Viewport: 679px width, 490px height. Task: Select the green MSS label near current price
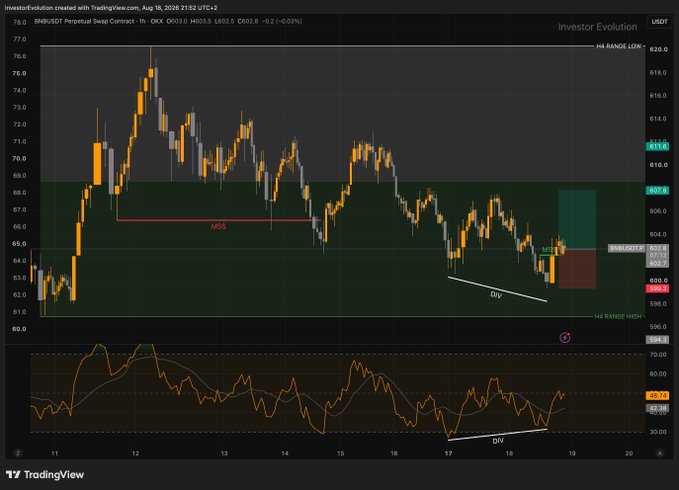click(x=549, y=250)
